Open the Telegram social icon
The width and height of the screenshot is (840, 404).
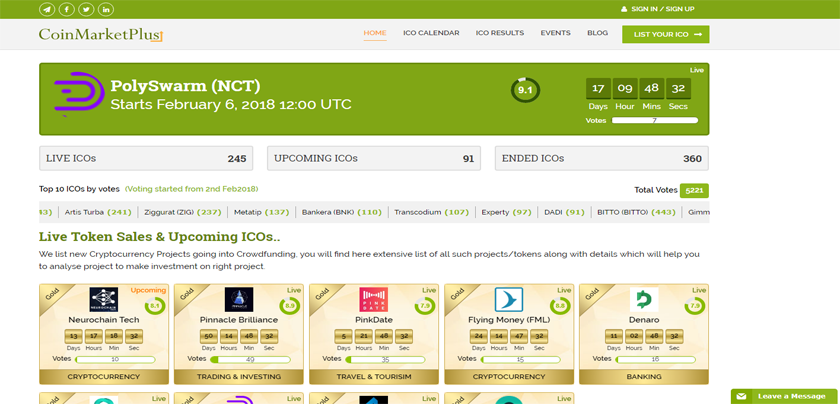47,9
